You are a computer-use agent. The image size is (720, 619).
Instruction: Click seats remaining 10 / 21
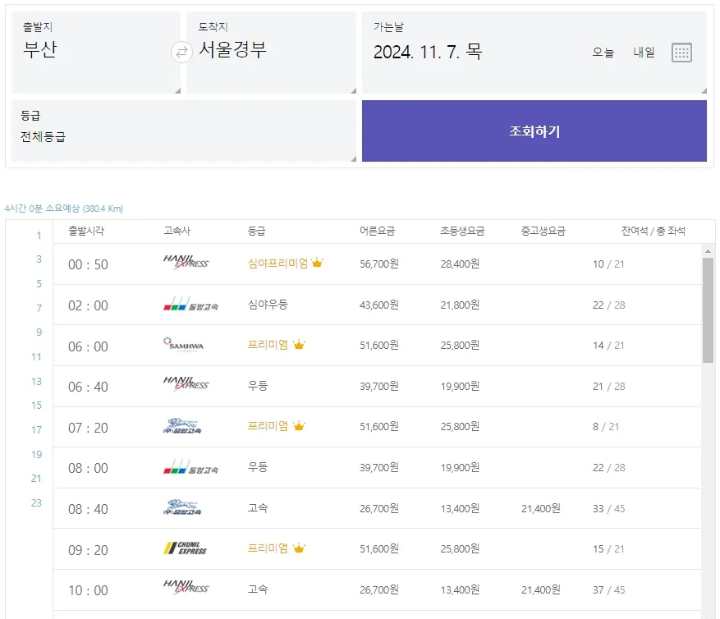coord(608,264)
